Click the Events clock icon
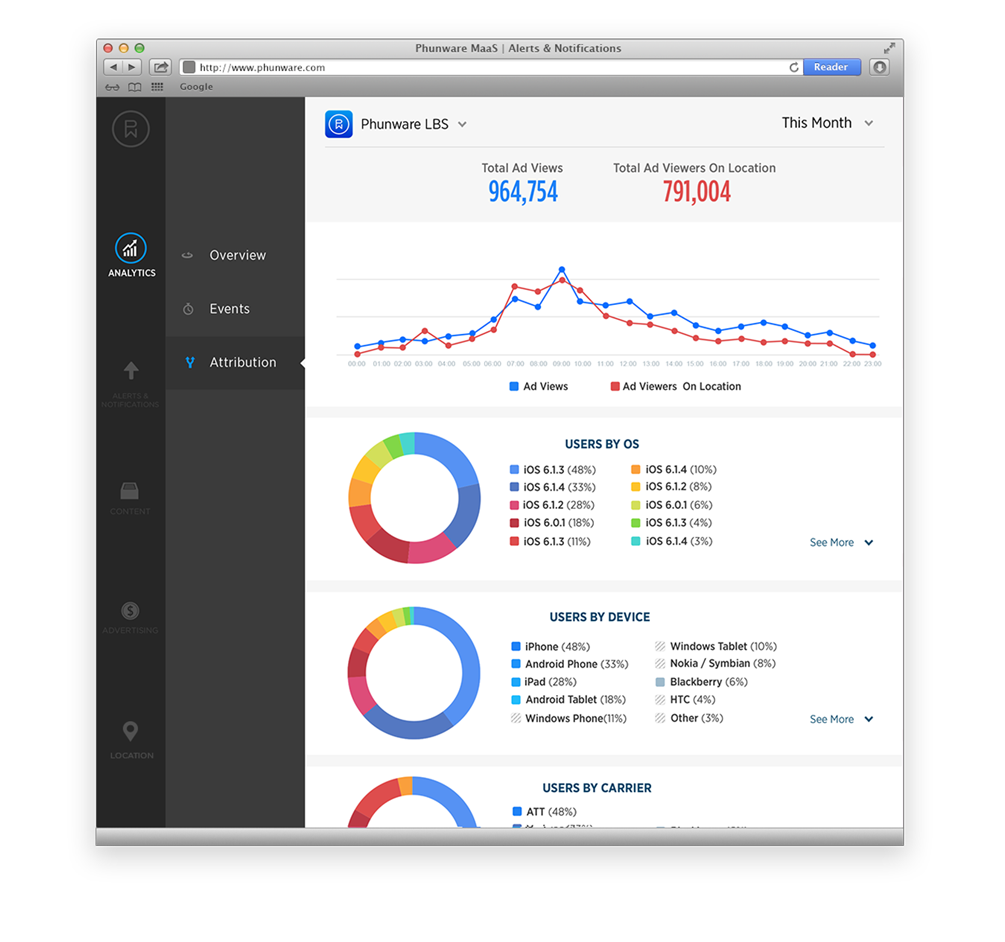Screen dimensions: 1005x942 coord(188,309)
